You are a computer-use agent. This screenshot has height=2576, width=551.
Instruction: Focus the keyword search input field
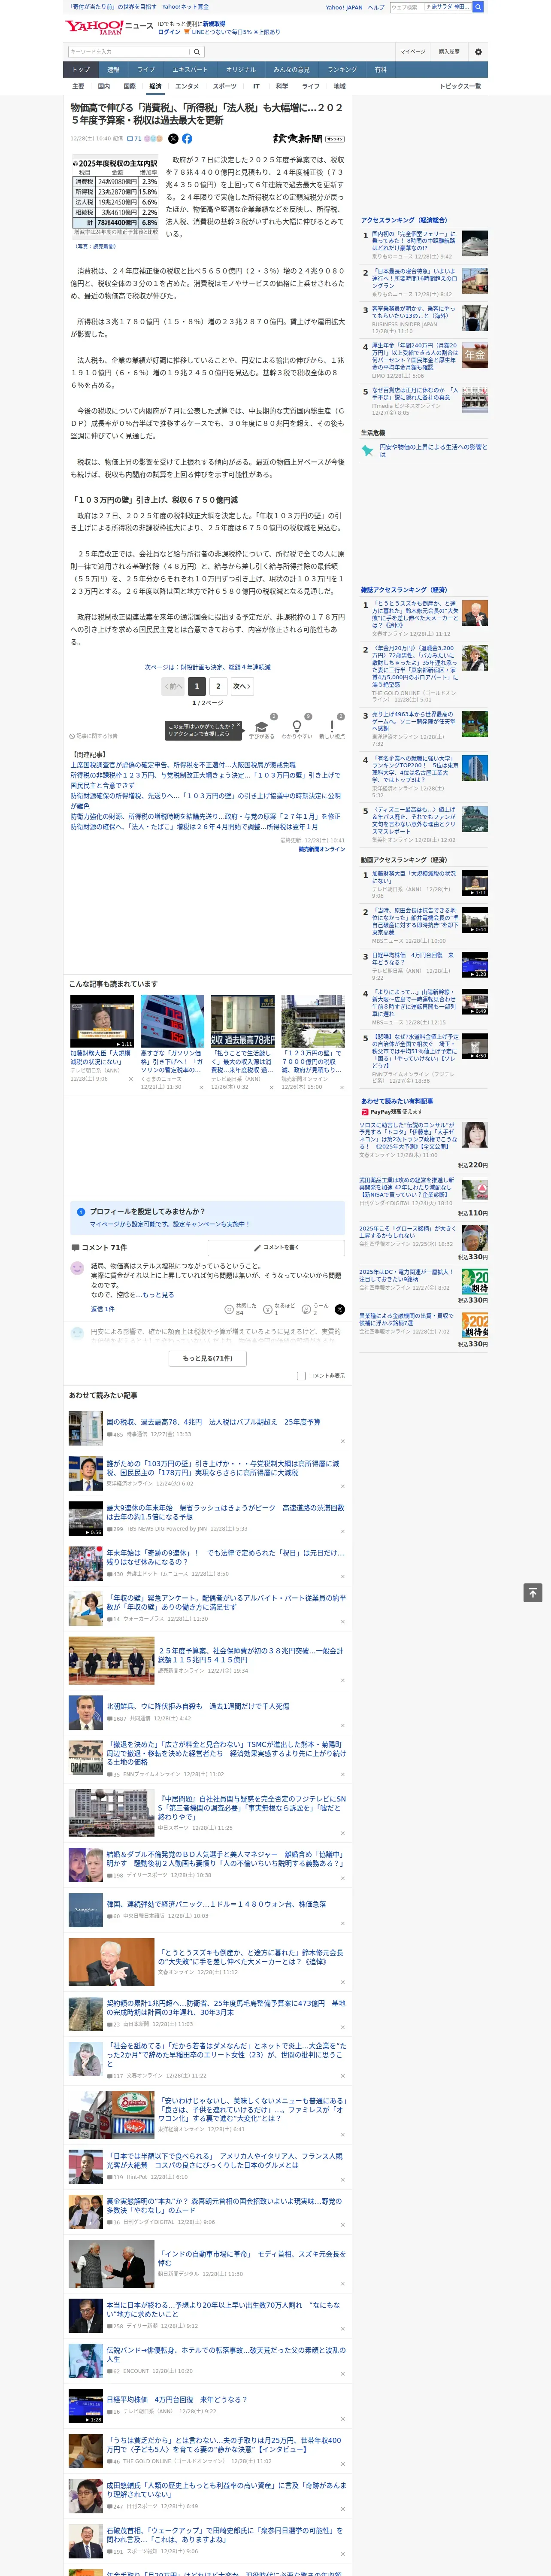[129, 52]
